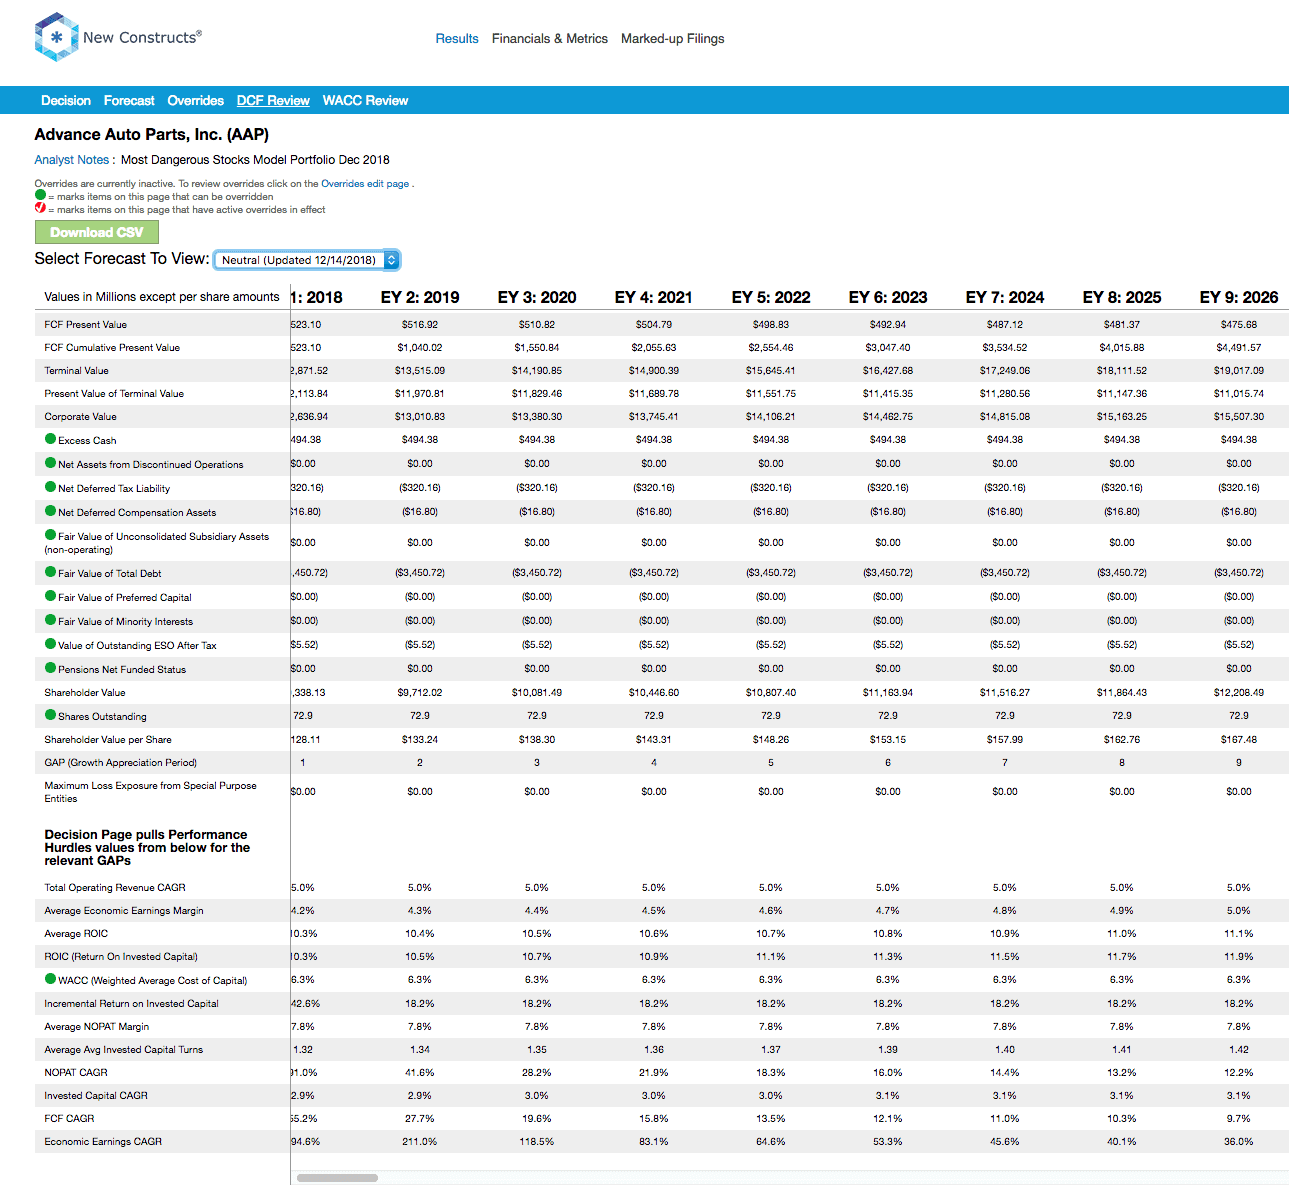Click the New Constructs logo icon
The height and width of the screenshot is (1203, 1289).
tap(56, 37)
